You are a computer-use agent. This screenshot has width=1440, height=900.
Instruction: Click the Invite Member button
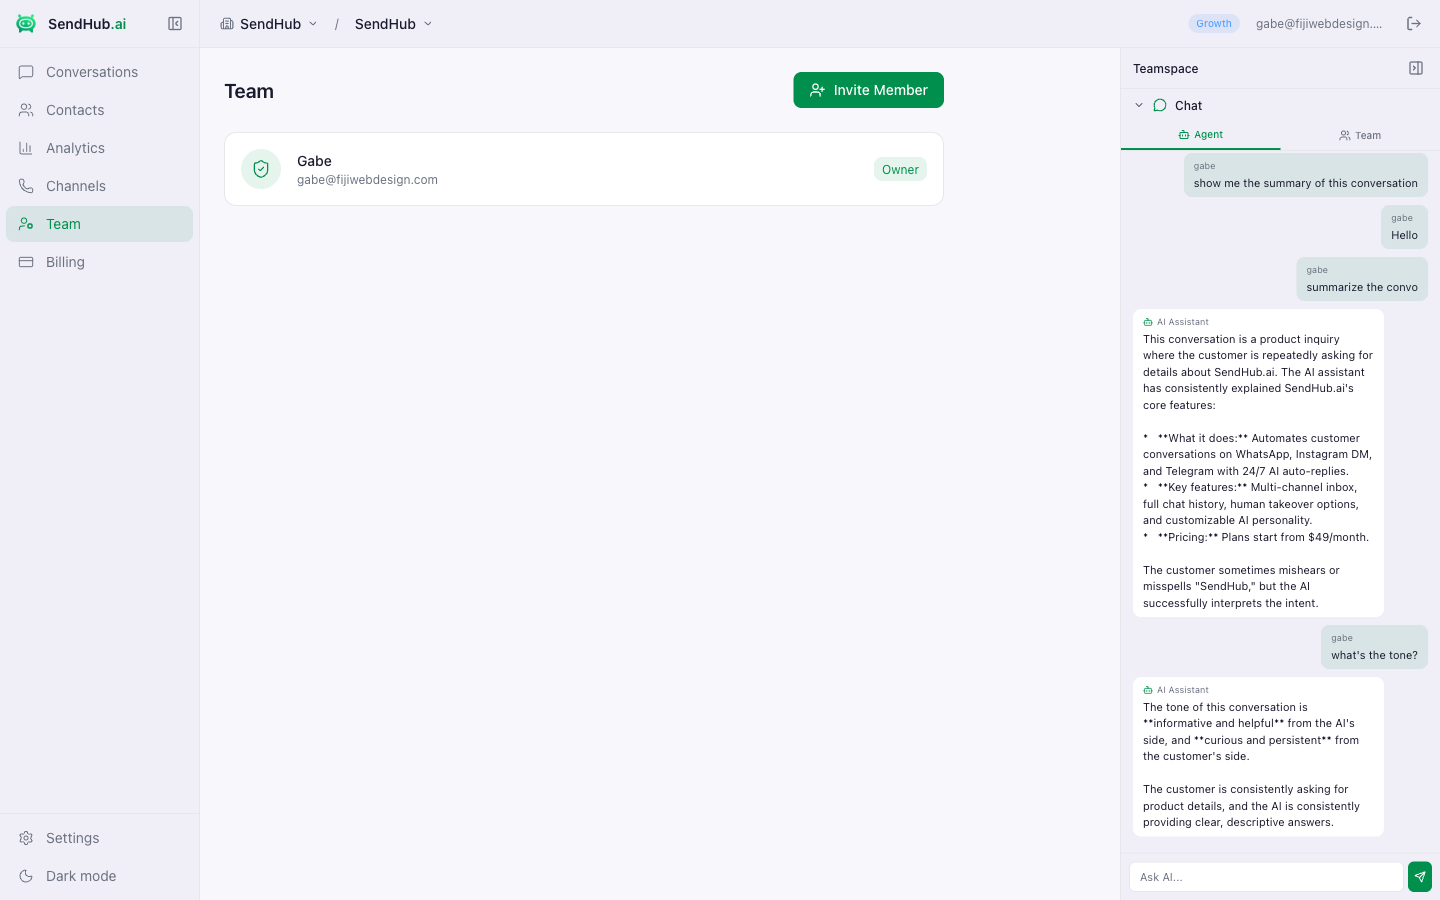coord(868,90)
